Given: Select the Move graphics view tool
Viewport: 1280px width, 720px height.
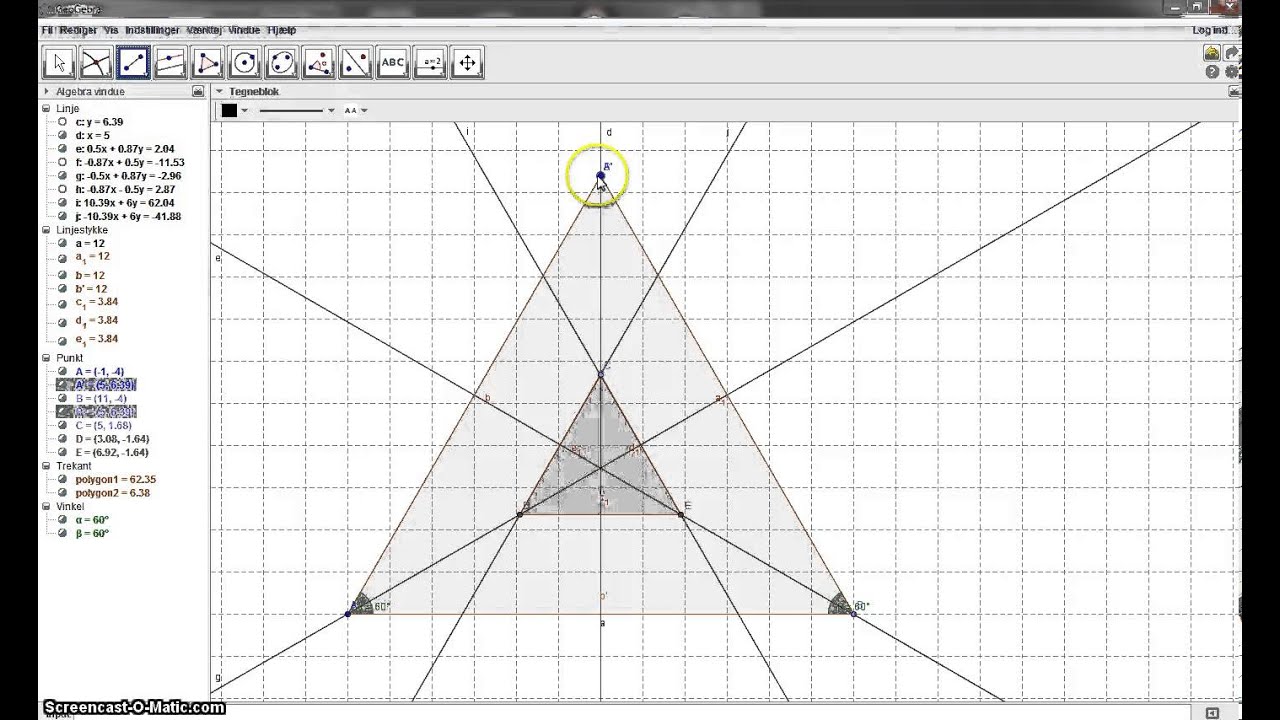Looking at the screenshot, I should (x=467, y=63).
